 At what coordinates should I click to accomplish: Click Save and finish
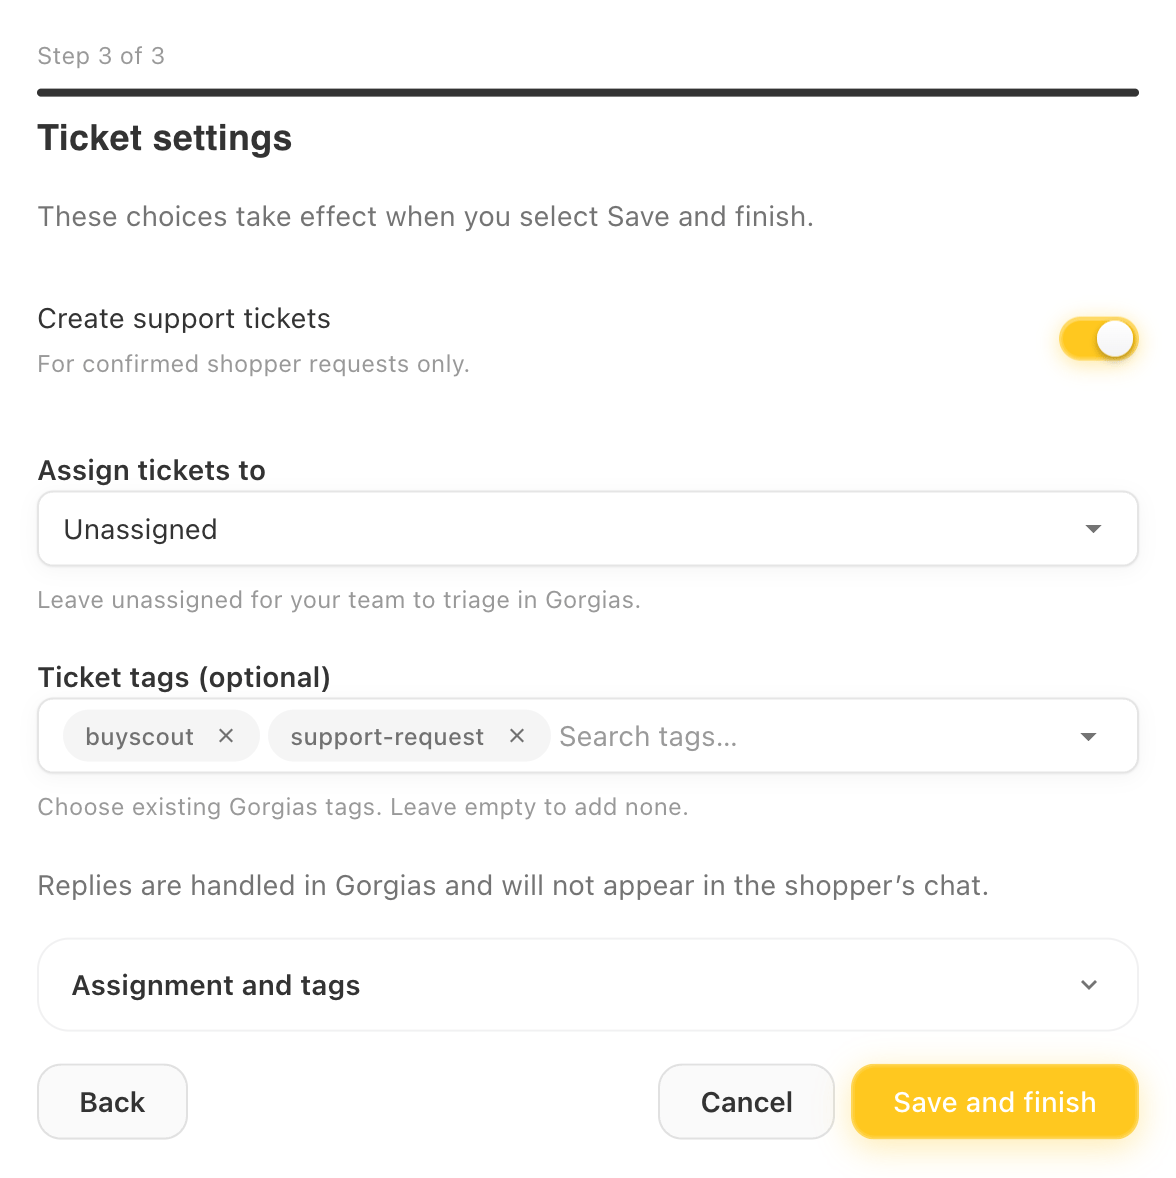[994, 1101]
